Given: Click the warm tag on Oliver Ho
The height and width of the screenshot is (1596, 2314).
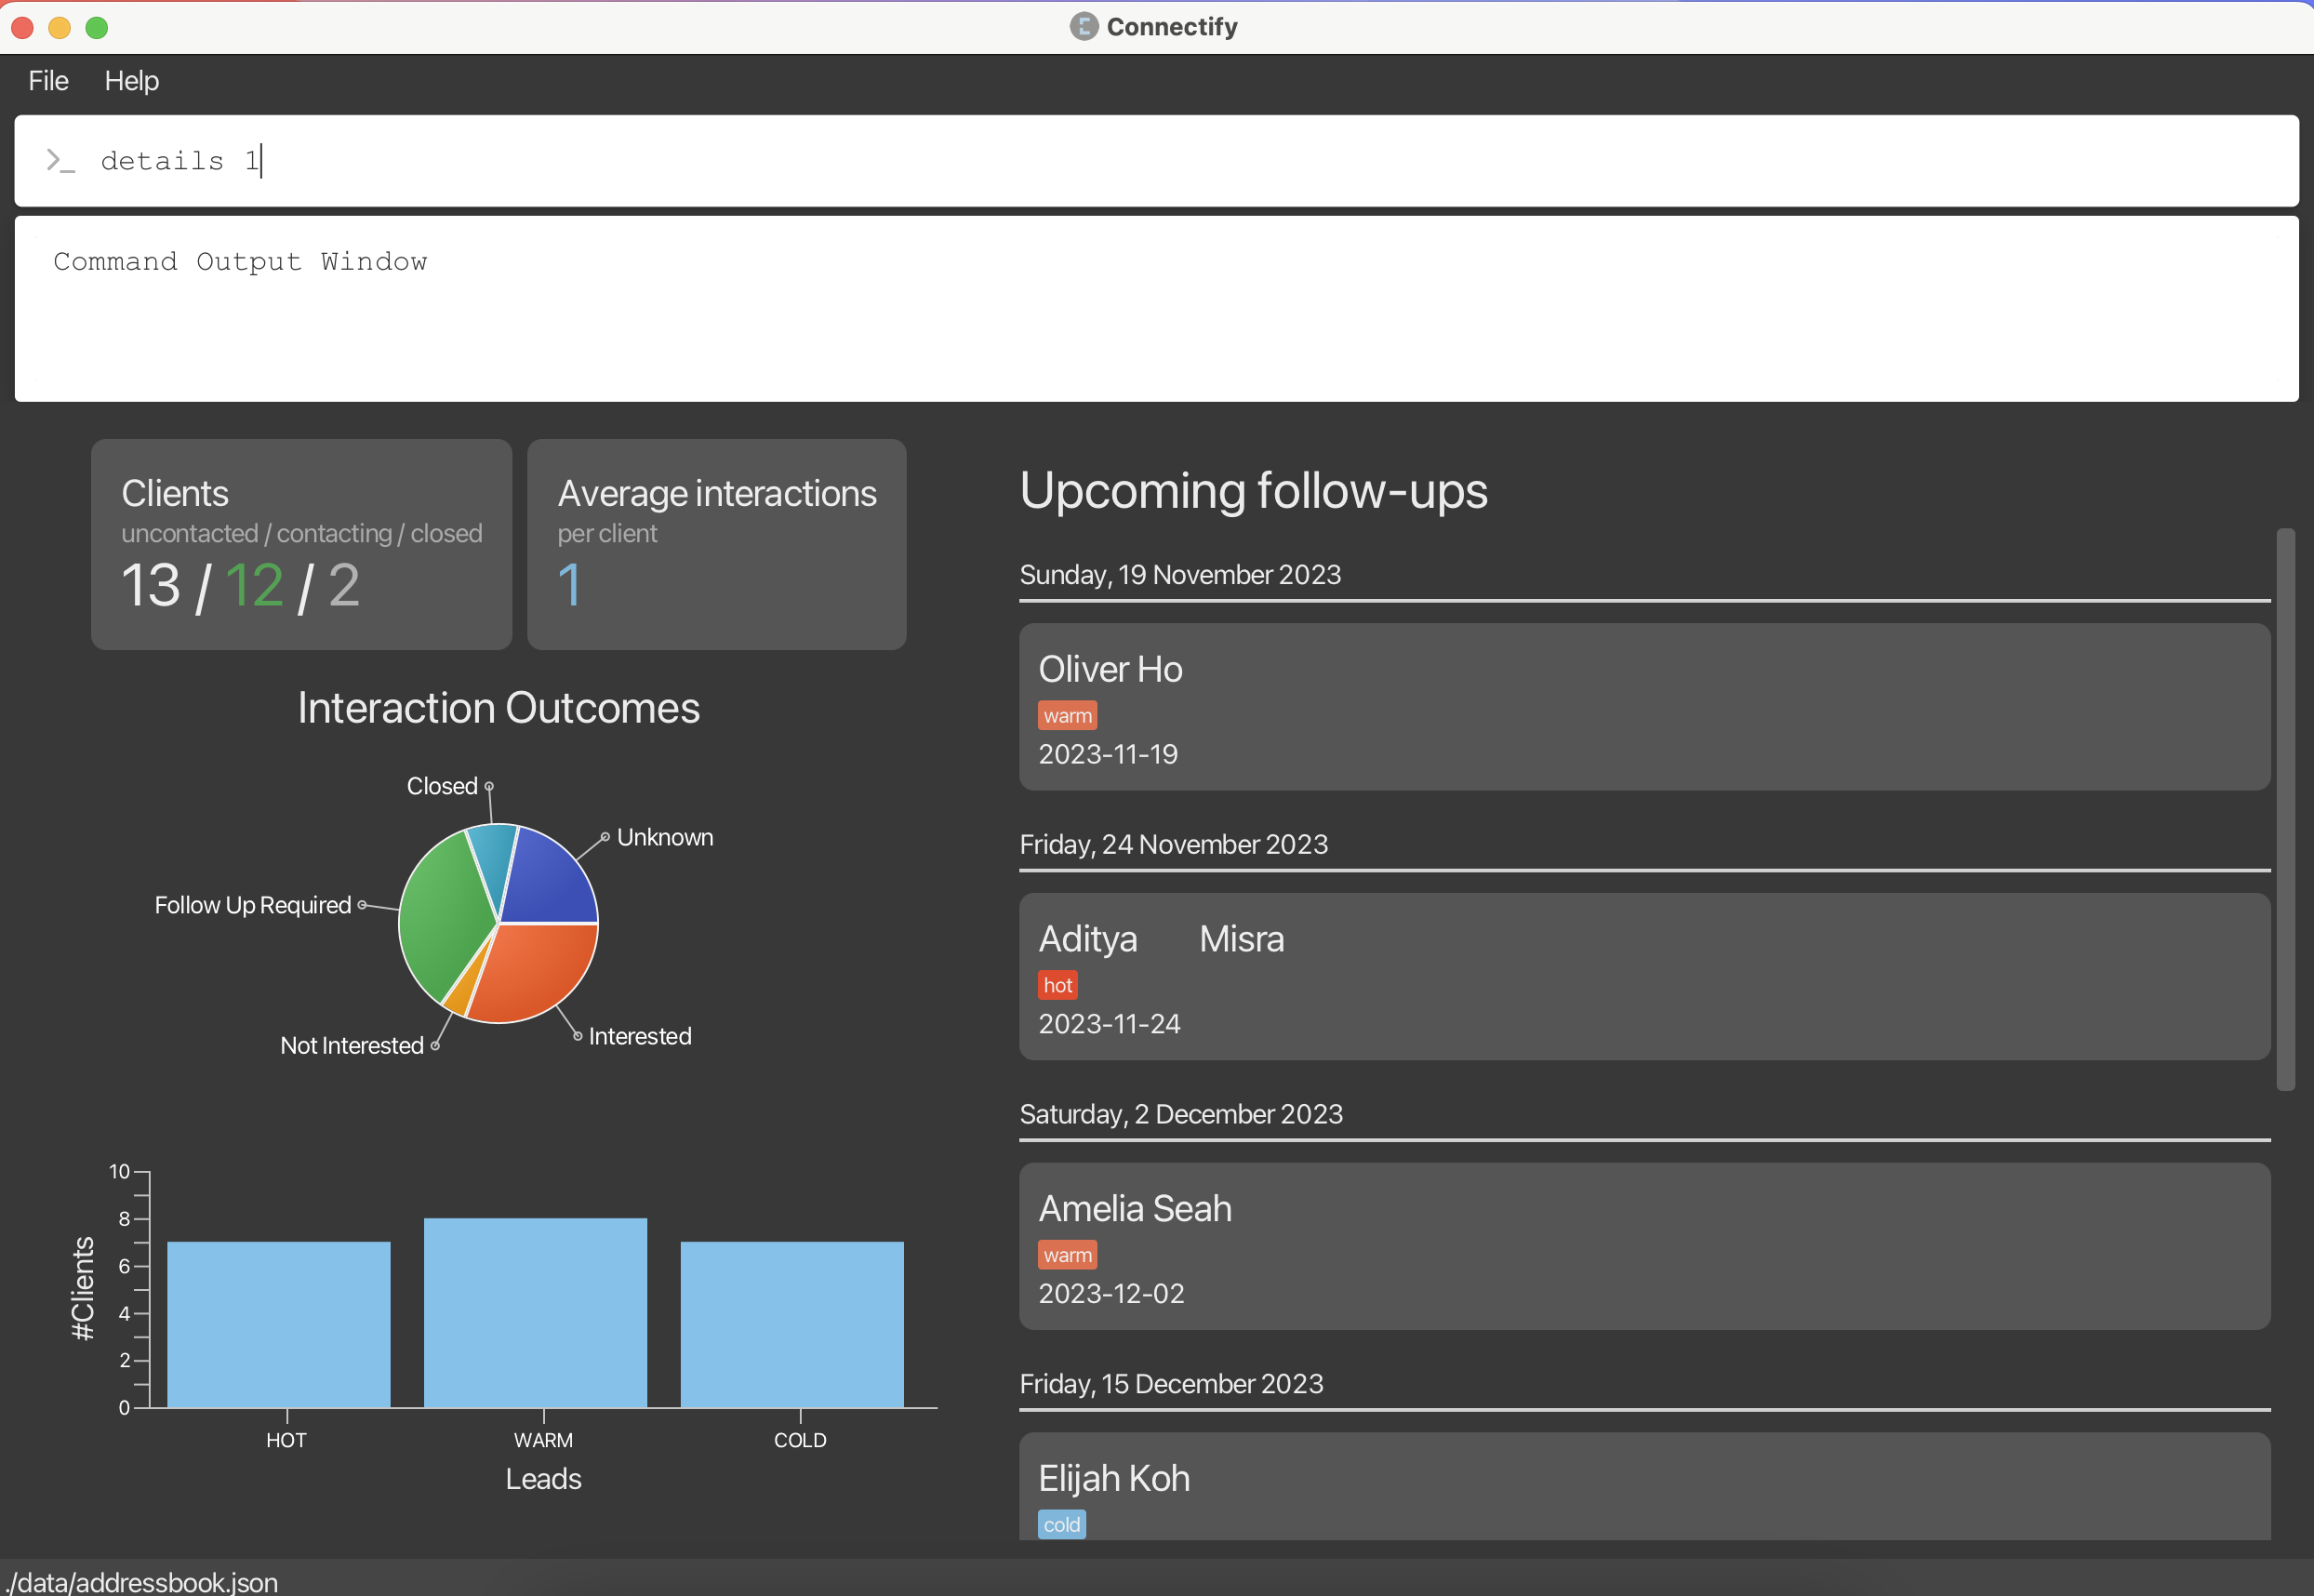Looking at the screenshot, I should click(1067, 716).
